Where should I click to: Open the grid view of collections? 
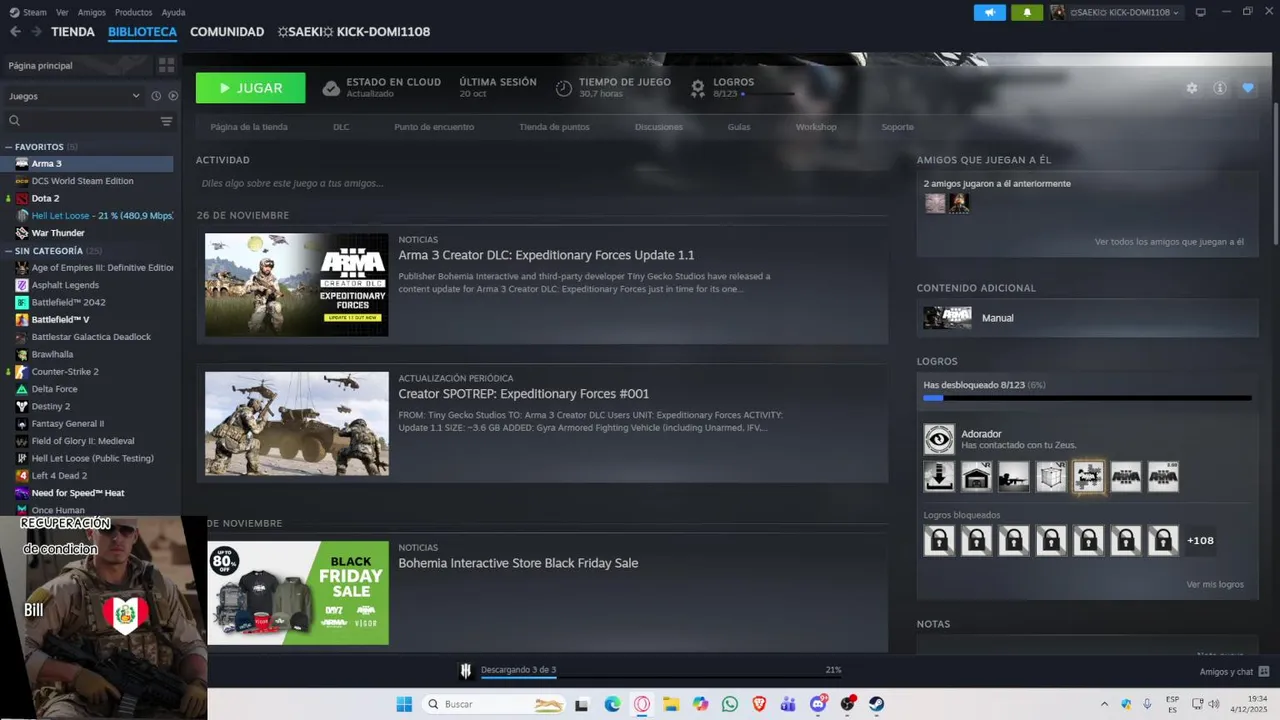pyautogui.click(x=166, y=65)
